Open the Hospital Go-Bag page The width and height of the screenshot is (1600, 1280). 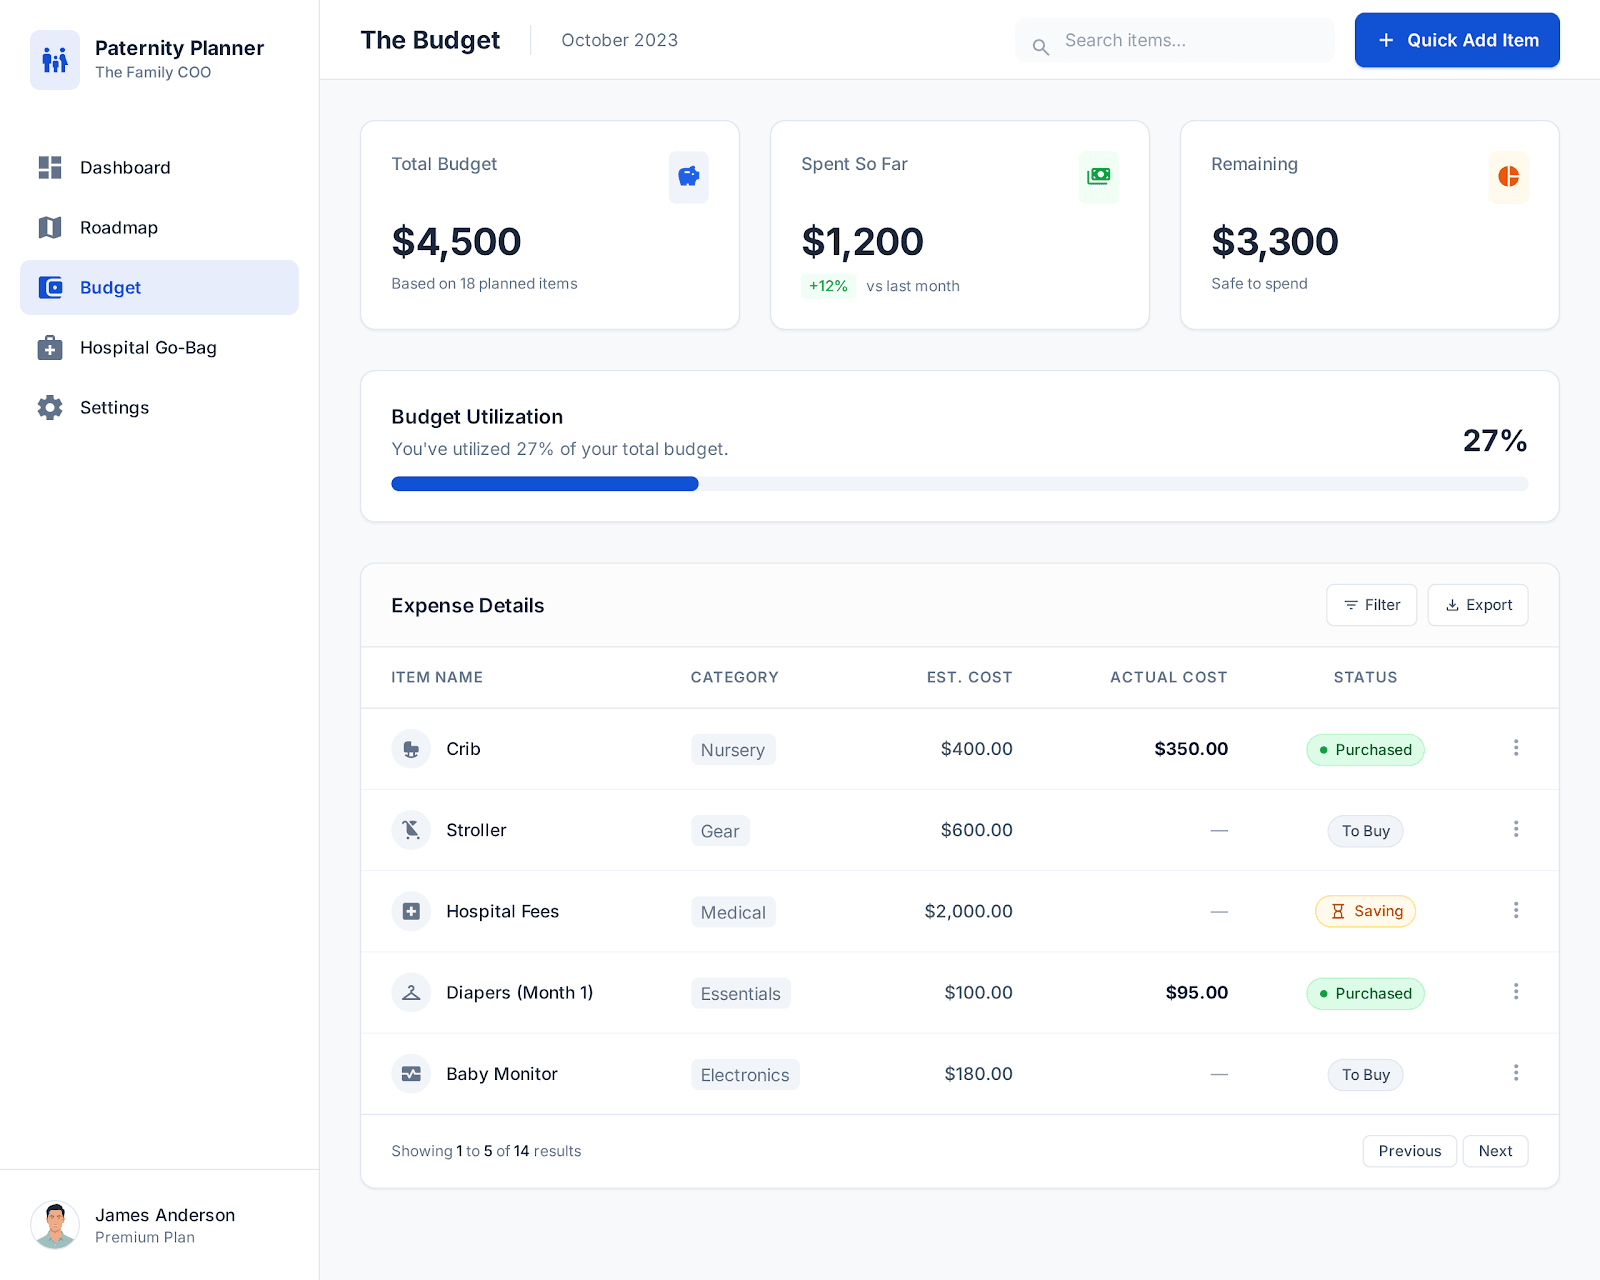coord(148,348)
